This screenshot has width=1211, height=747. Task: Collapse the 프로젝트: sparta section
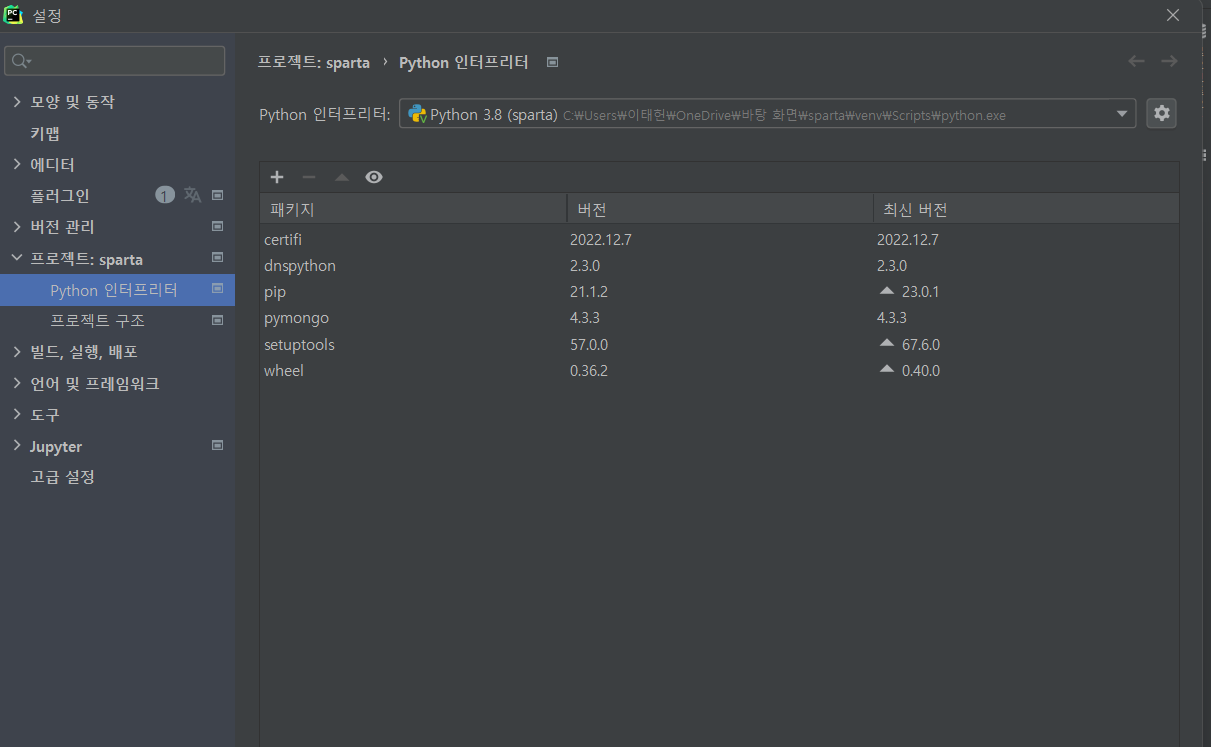point(16,258)
